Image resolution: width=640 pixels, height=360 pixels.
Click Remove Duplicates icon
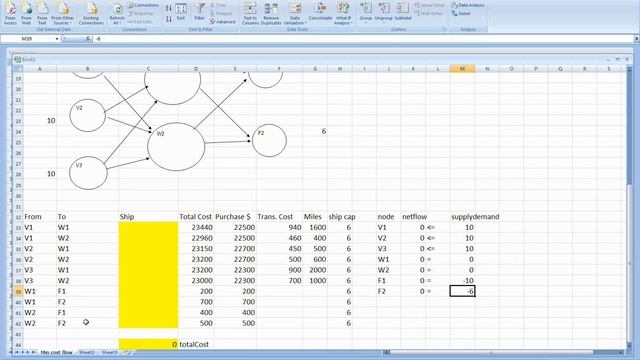coord(271,13)
